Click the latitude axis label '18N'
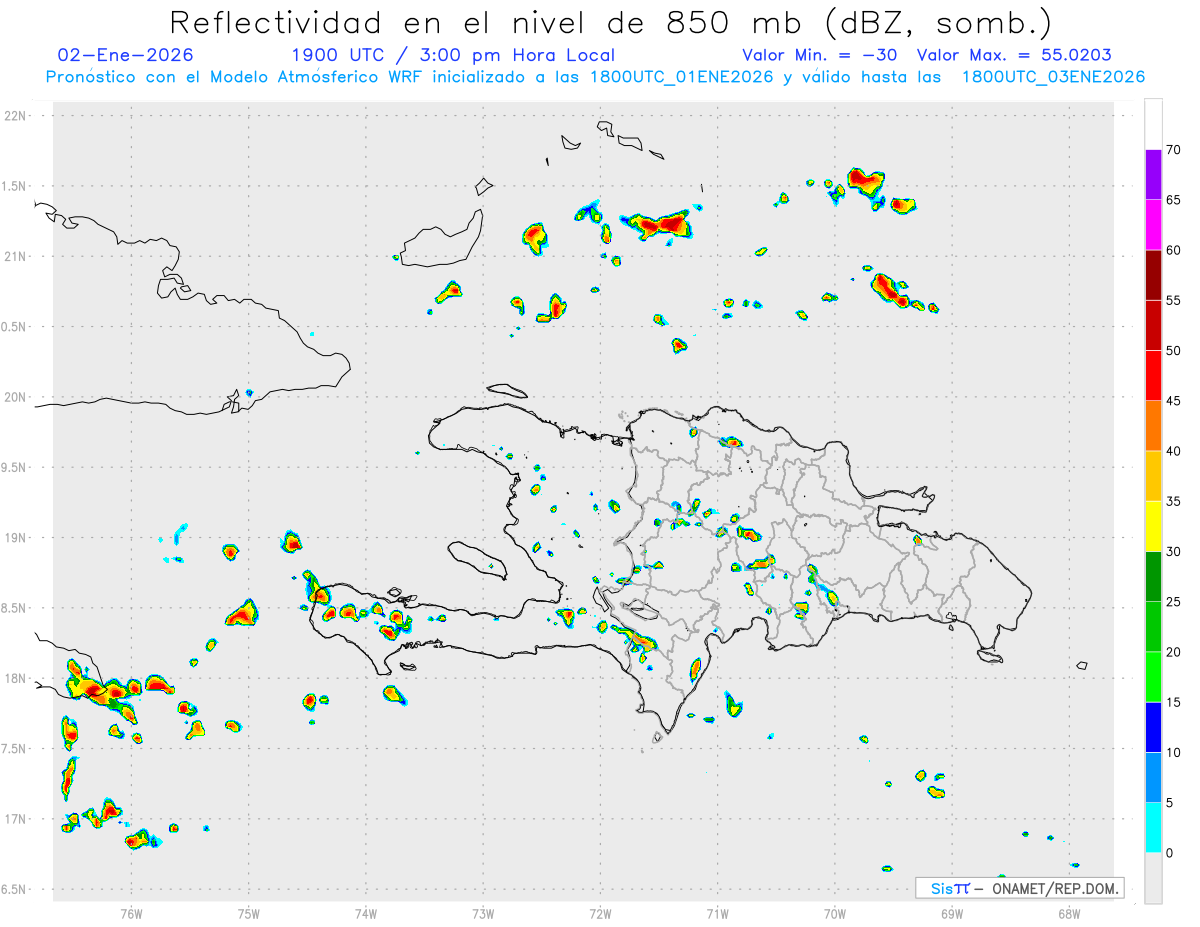The width and height of the screenshot is (1200, 927). pyautogui.click(x=16, y=678)
